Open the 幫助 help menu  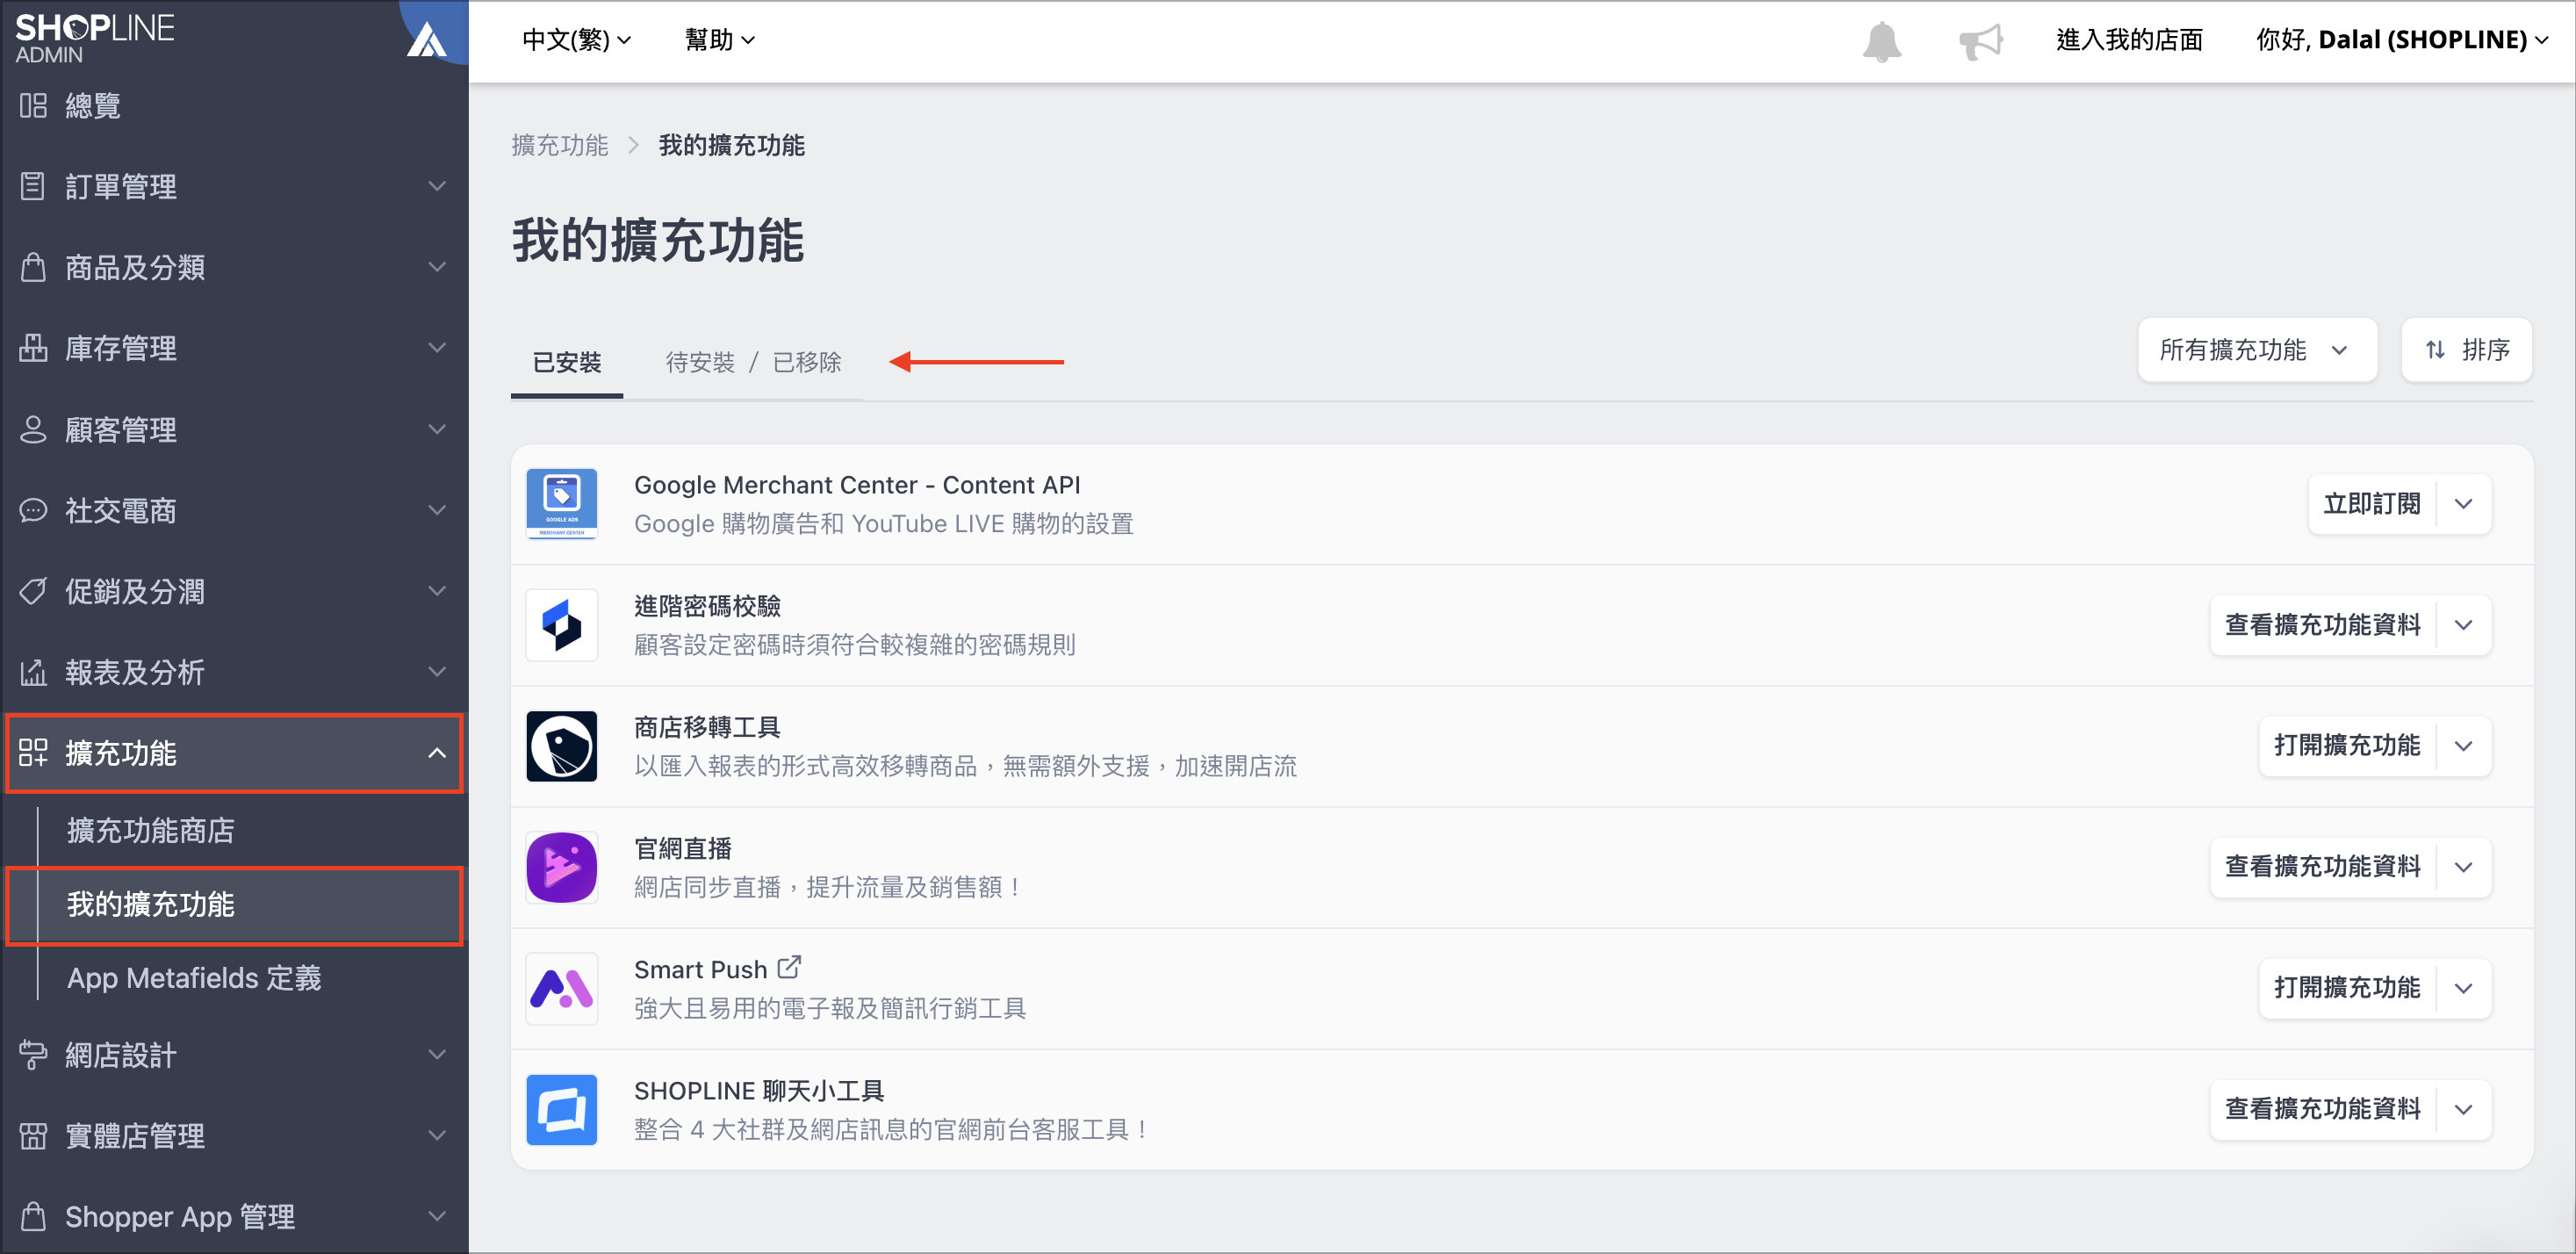[719, 40]
